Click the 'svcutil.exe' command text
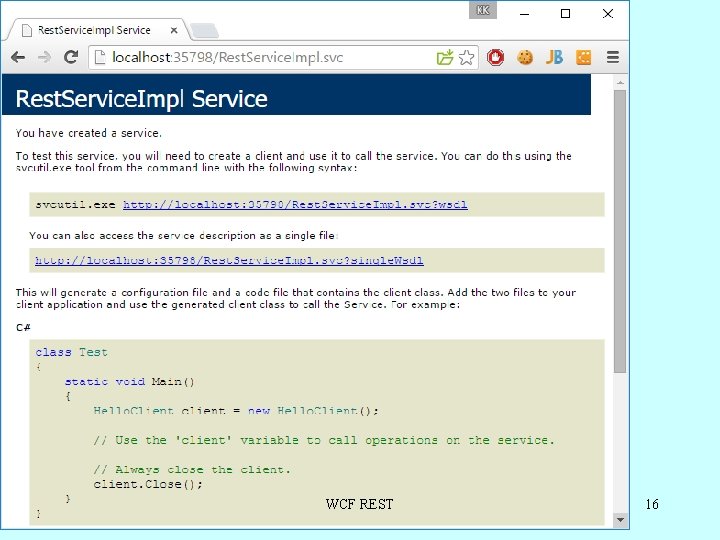The image size is (720, 540). pos(75,204)
